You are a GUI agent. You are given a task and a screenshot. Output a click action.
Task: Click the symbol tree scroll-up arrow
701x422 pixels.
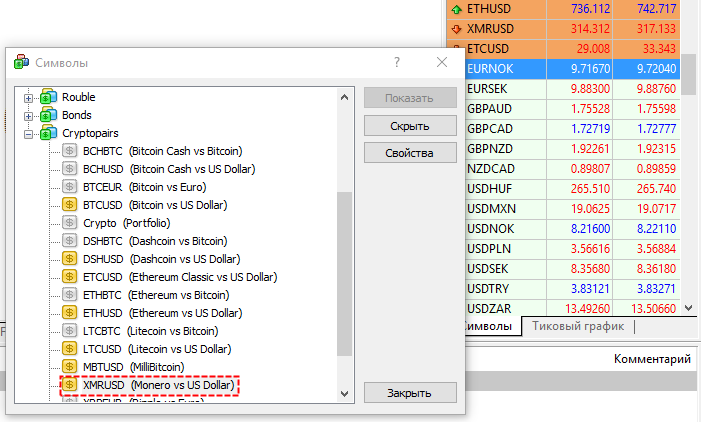pyautogui.click(x=344, y=97)
